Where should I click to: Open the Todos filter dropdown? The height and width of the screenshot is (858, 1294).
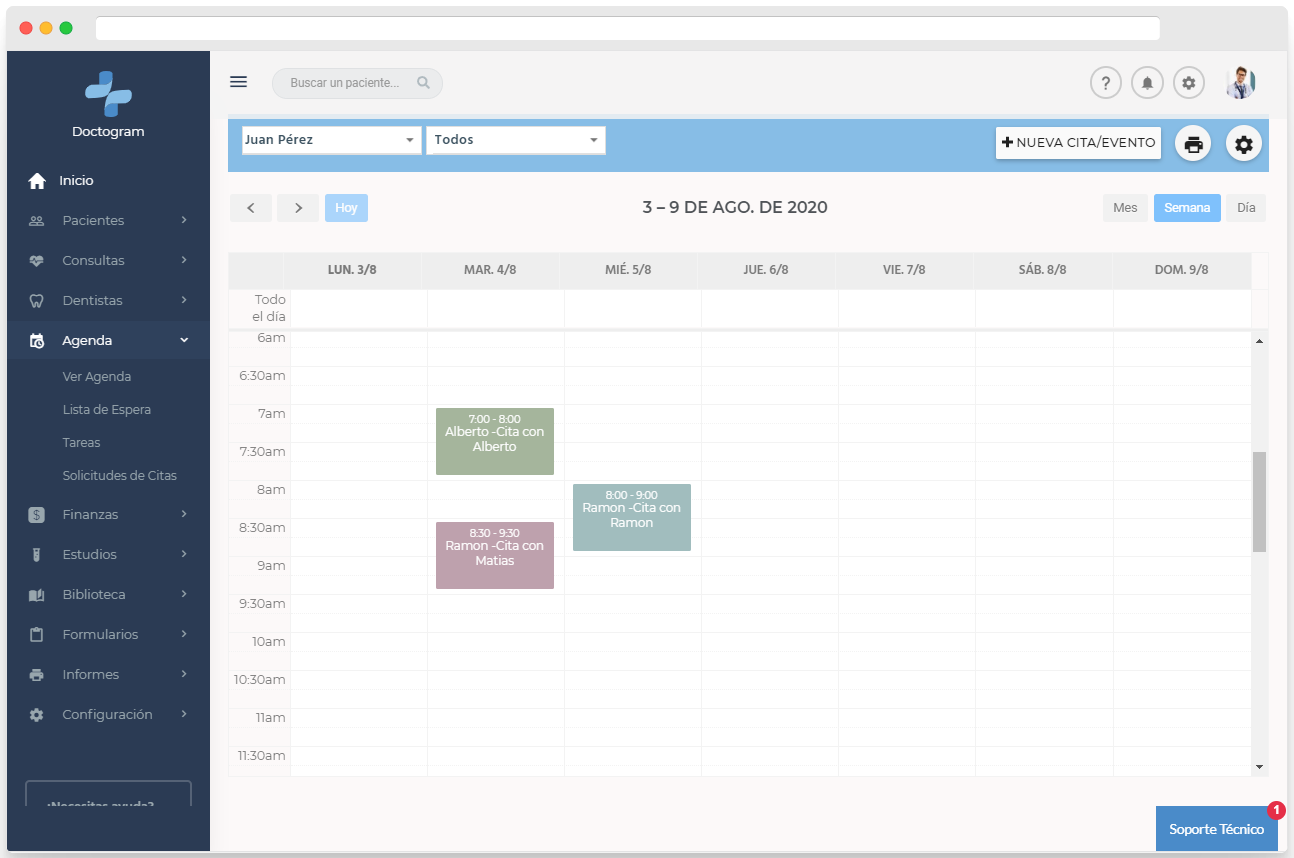(515, 140)
